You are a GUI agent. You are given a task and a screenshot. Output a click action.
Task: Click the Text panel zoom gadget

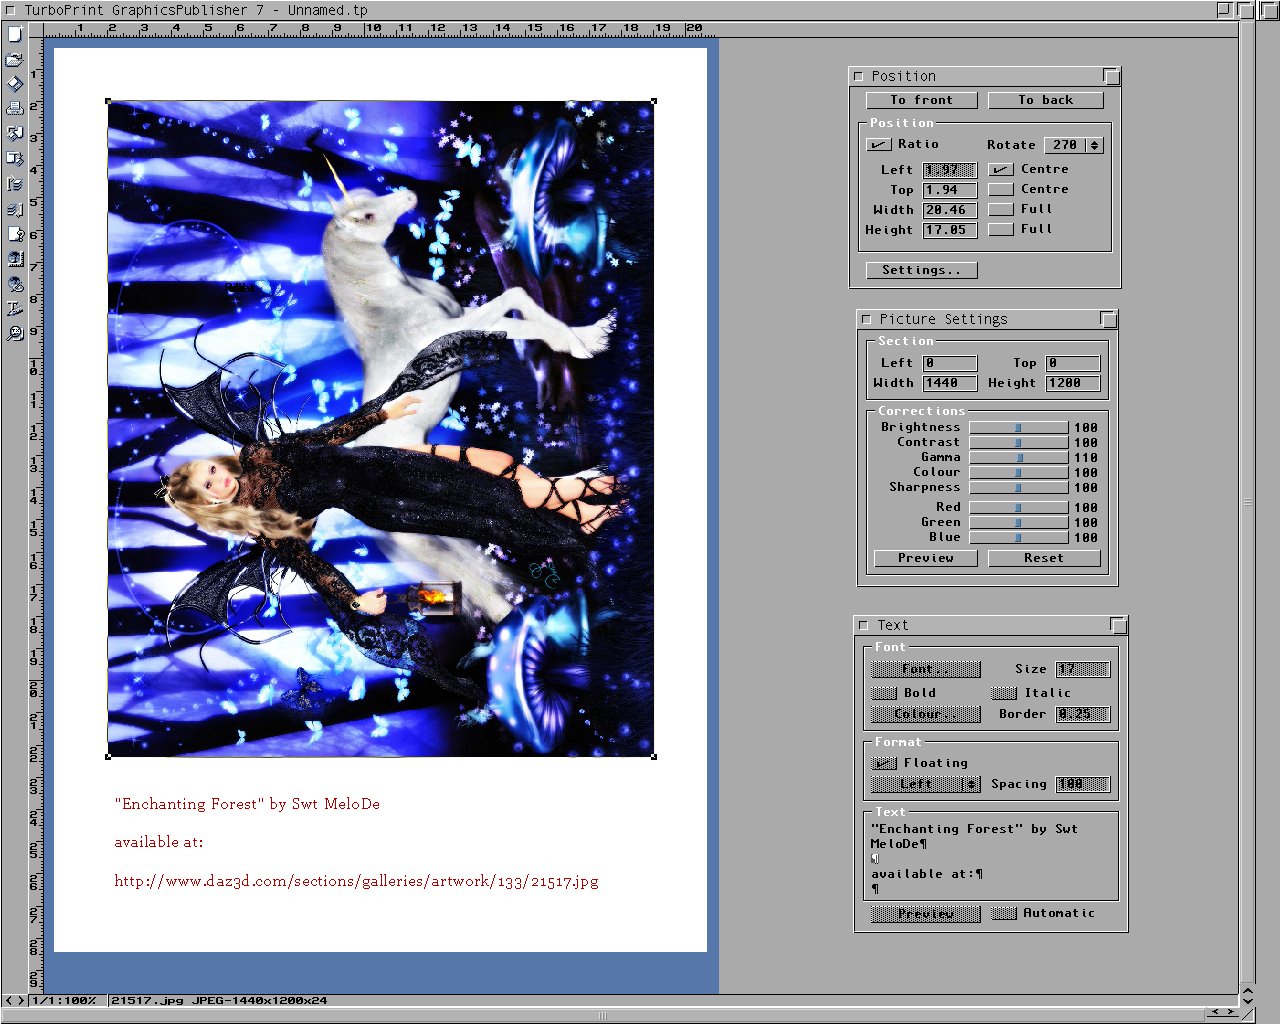pyautogui.click(x=1119, y=625)
